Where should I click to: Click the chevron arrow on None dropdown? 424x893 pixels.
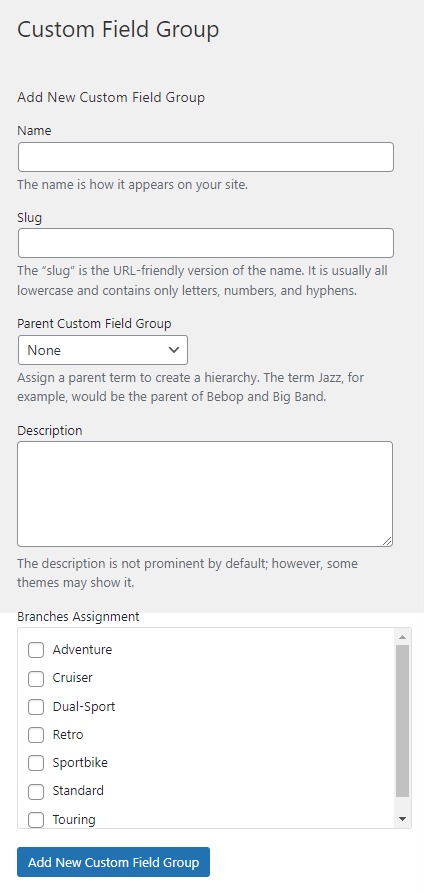174,350
